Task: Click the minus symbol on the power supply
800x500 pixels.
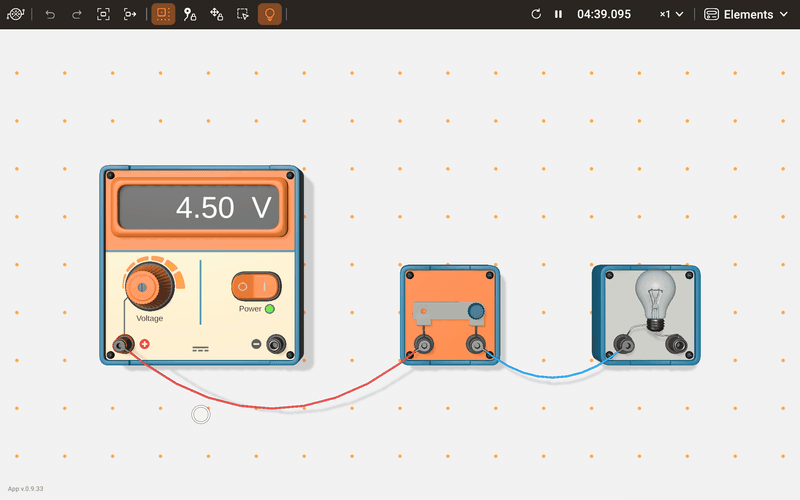Action: (256, 344)
